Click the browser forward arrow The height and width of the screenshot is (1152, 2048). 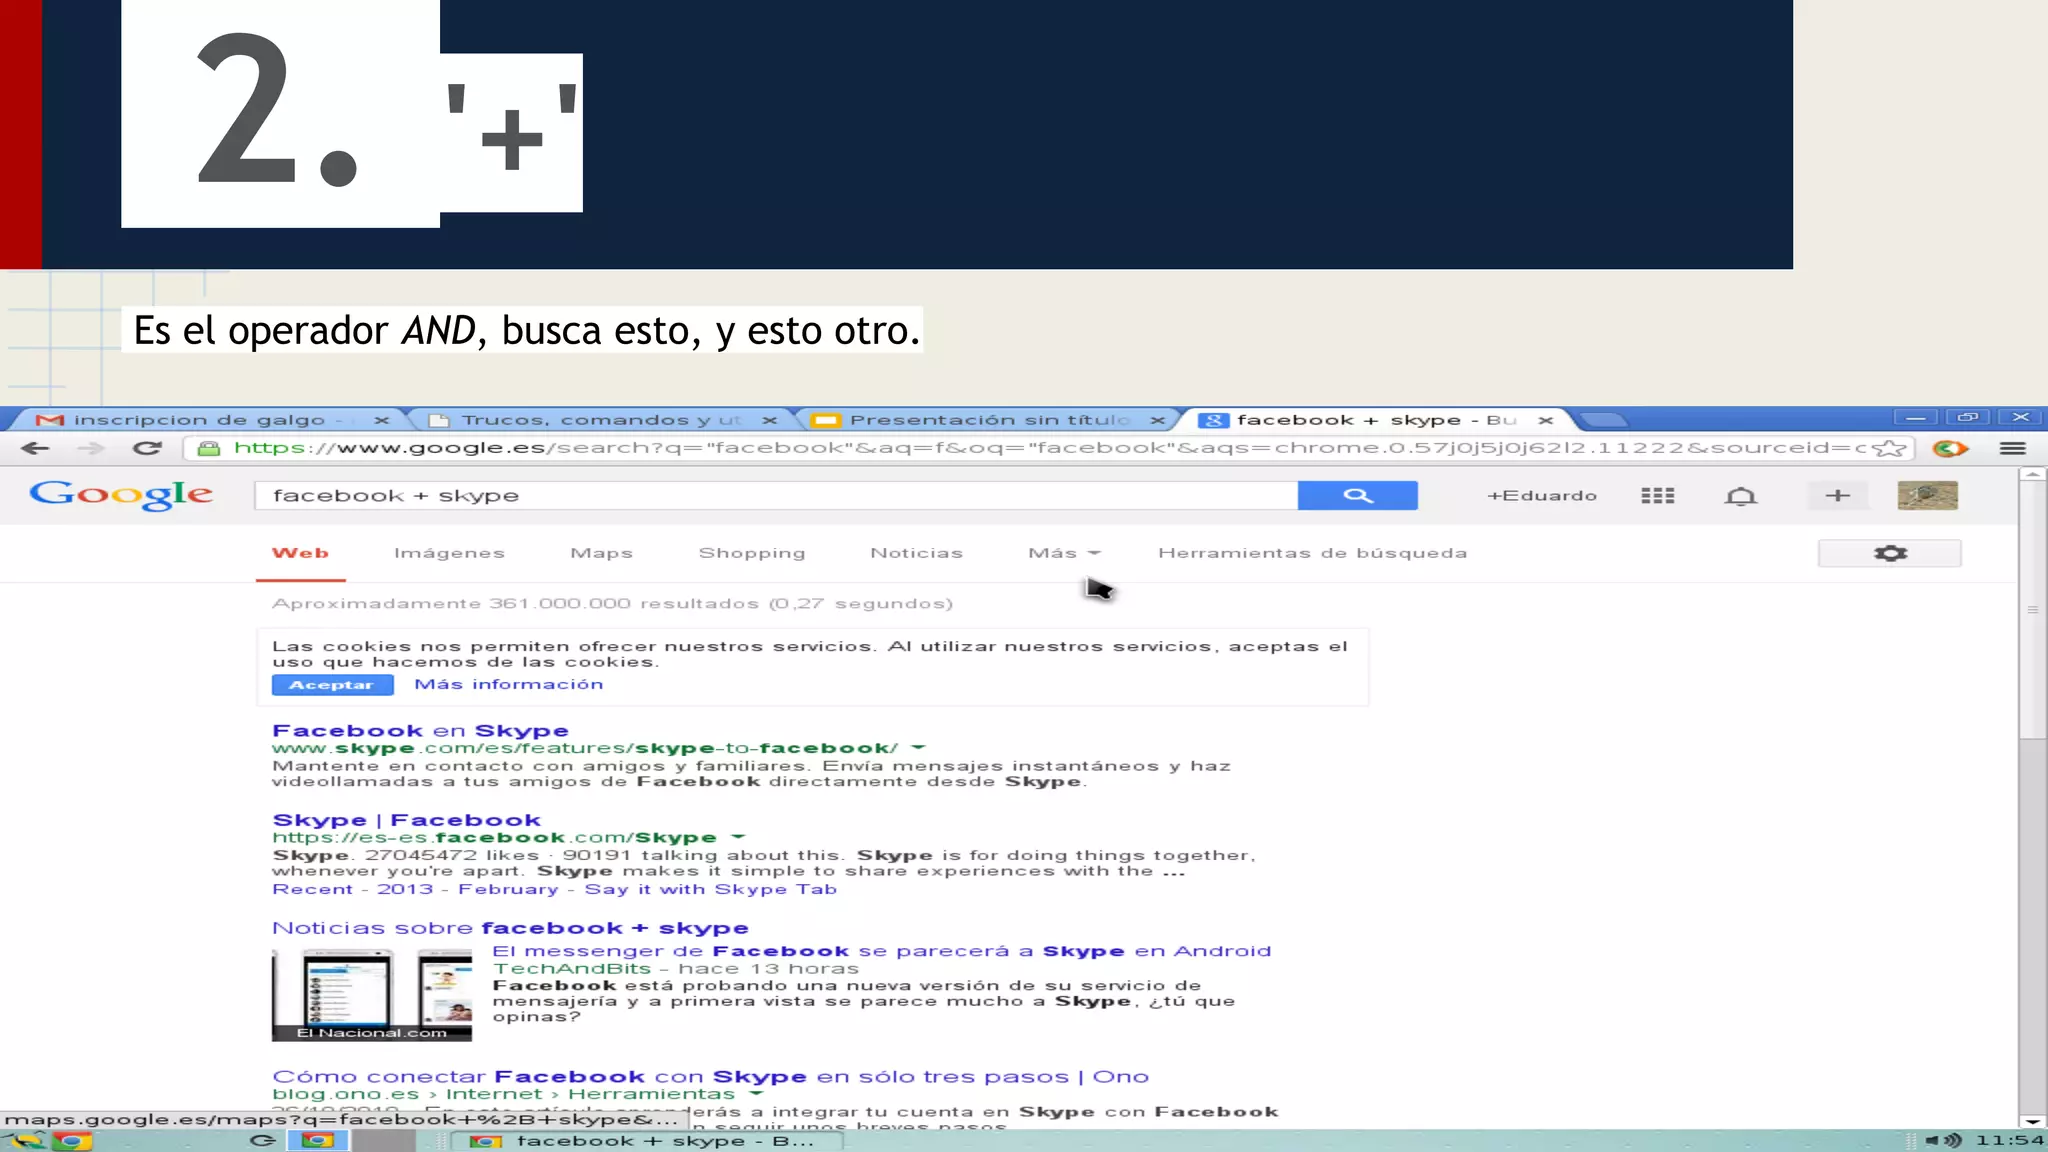point(91,448)
